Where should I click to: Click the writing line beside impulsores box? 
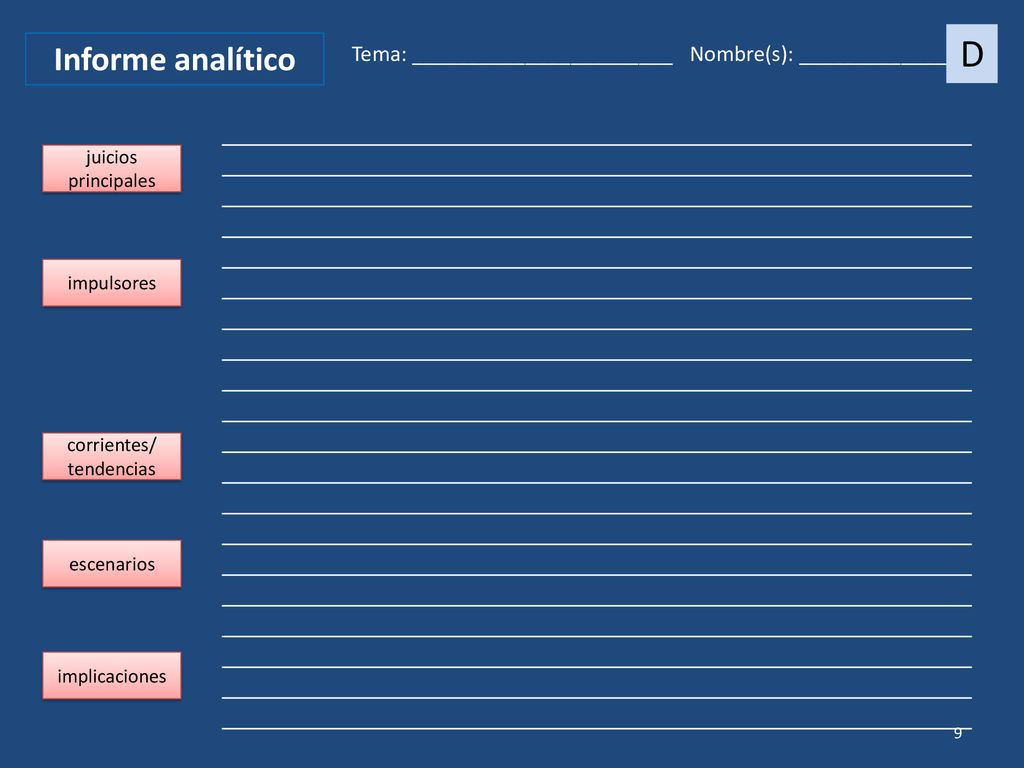pos(597,298)
